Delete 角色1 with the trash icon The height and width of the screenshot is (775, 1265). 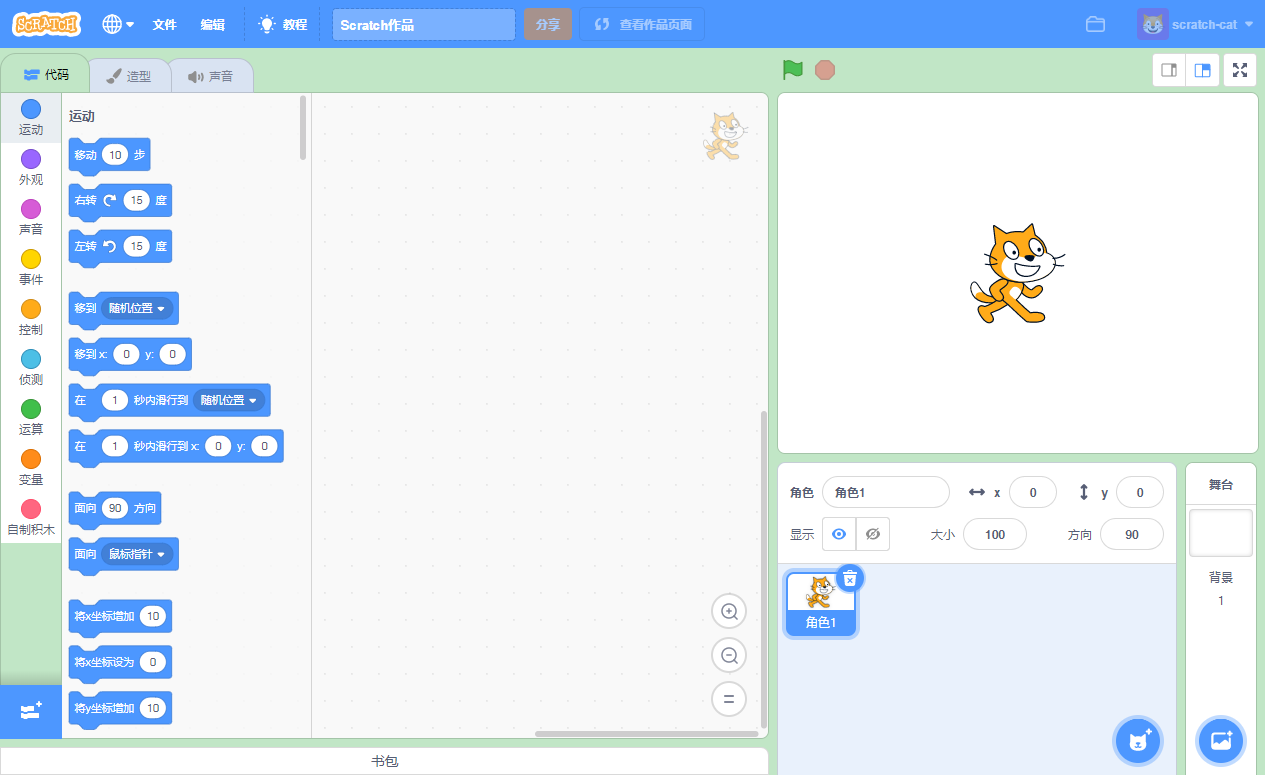(850, 578)
